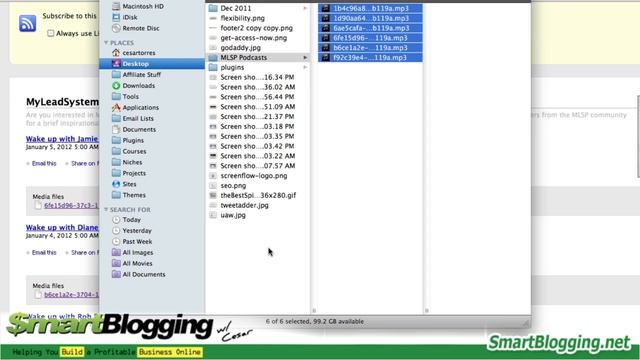Select the b6ce1a2e-…119a.mp3 file
Viewport: 640px width, 360px height.
(x=370, y=48)
